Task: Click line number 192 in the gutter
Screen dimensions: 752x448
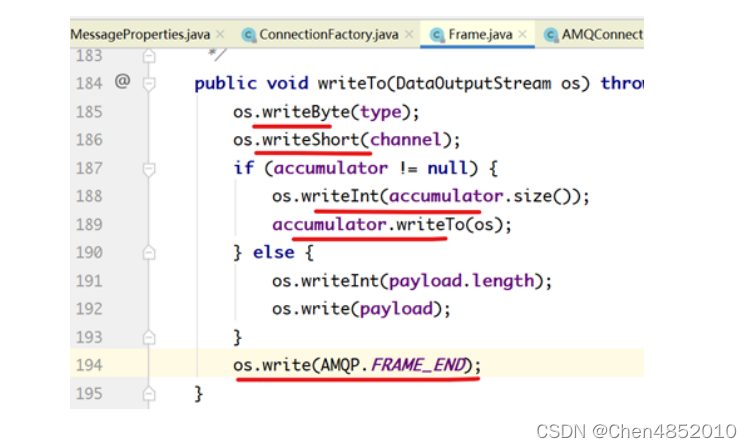Action: pyautogui.click(x=89, y=309)
